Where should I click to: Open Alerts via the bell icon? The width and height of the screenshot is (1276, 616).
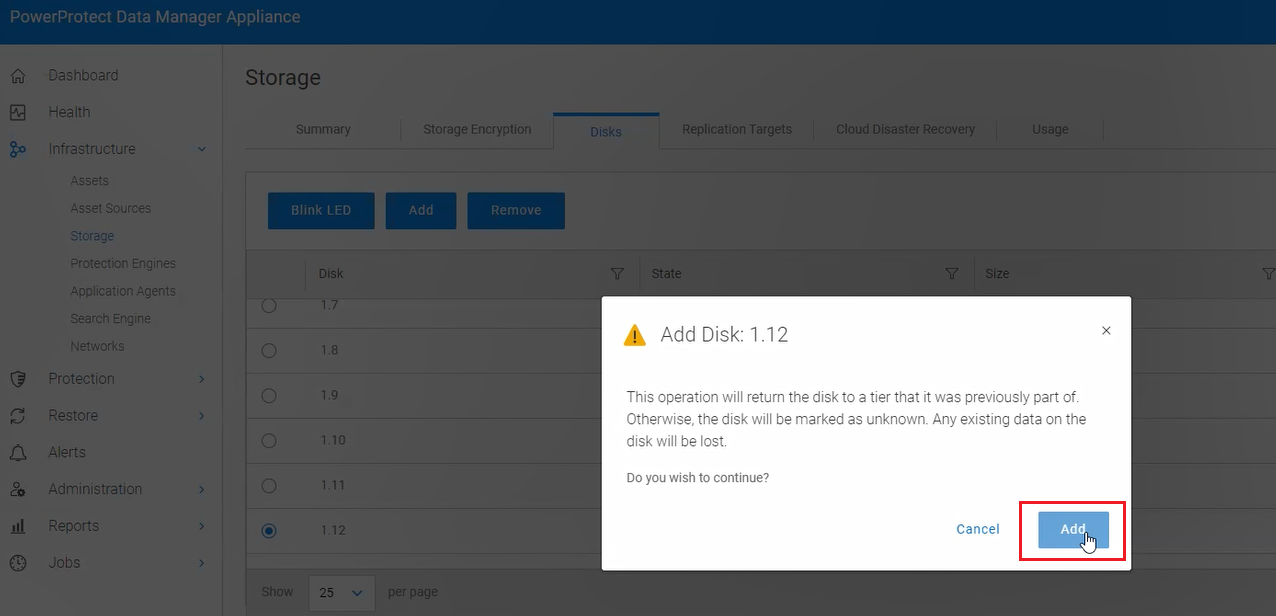click(20, 452)
